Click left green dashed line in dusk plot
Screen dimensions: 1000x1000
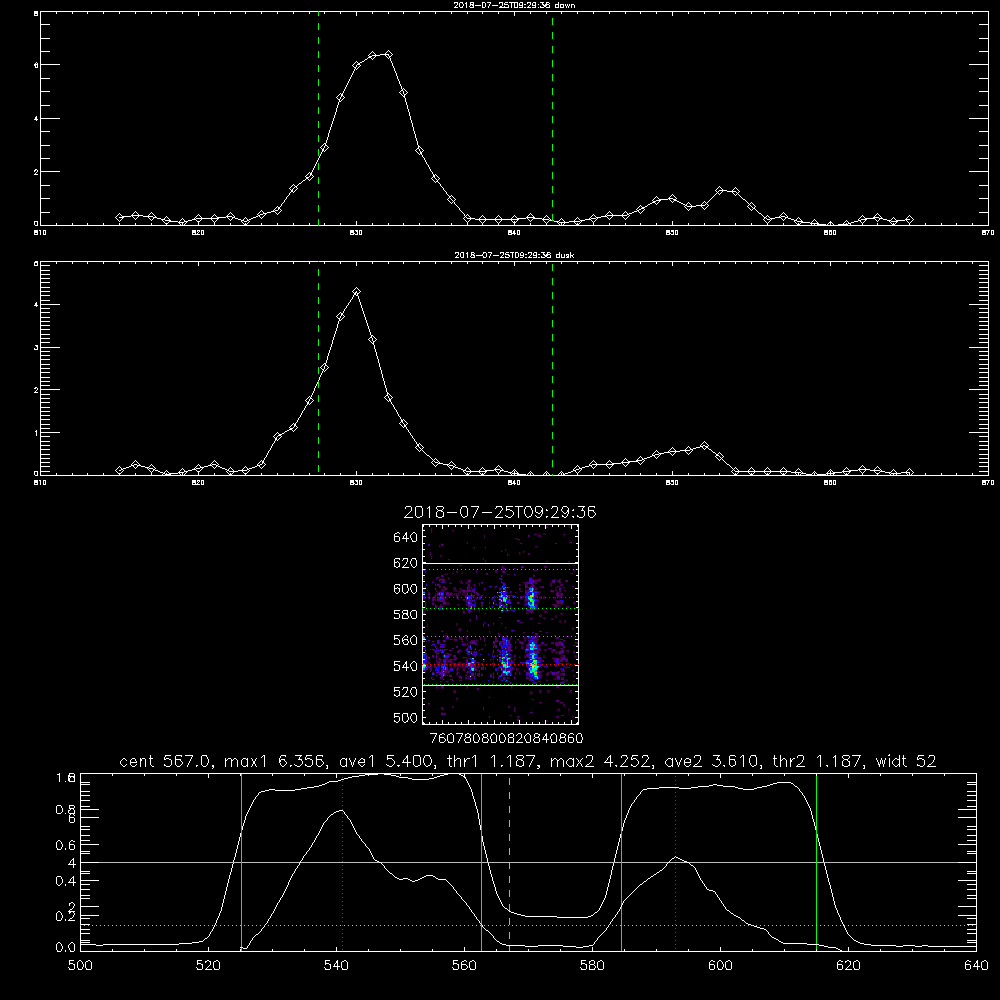(x=318, y=368)
